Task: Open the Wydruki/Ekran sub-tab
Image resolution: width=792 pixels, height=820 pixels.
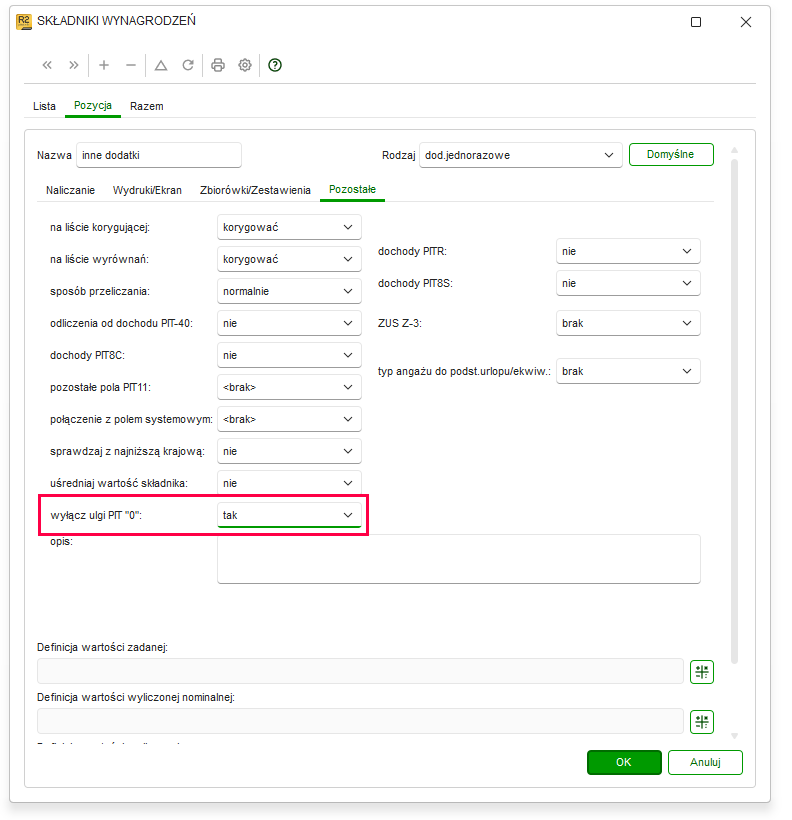Action: tap(148, 190)
